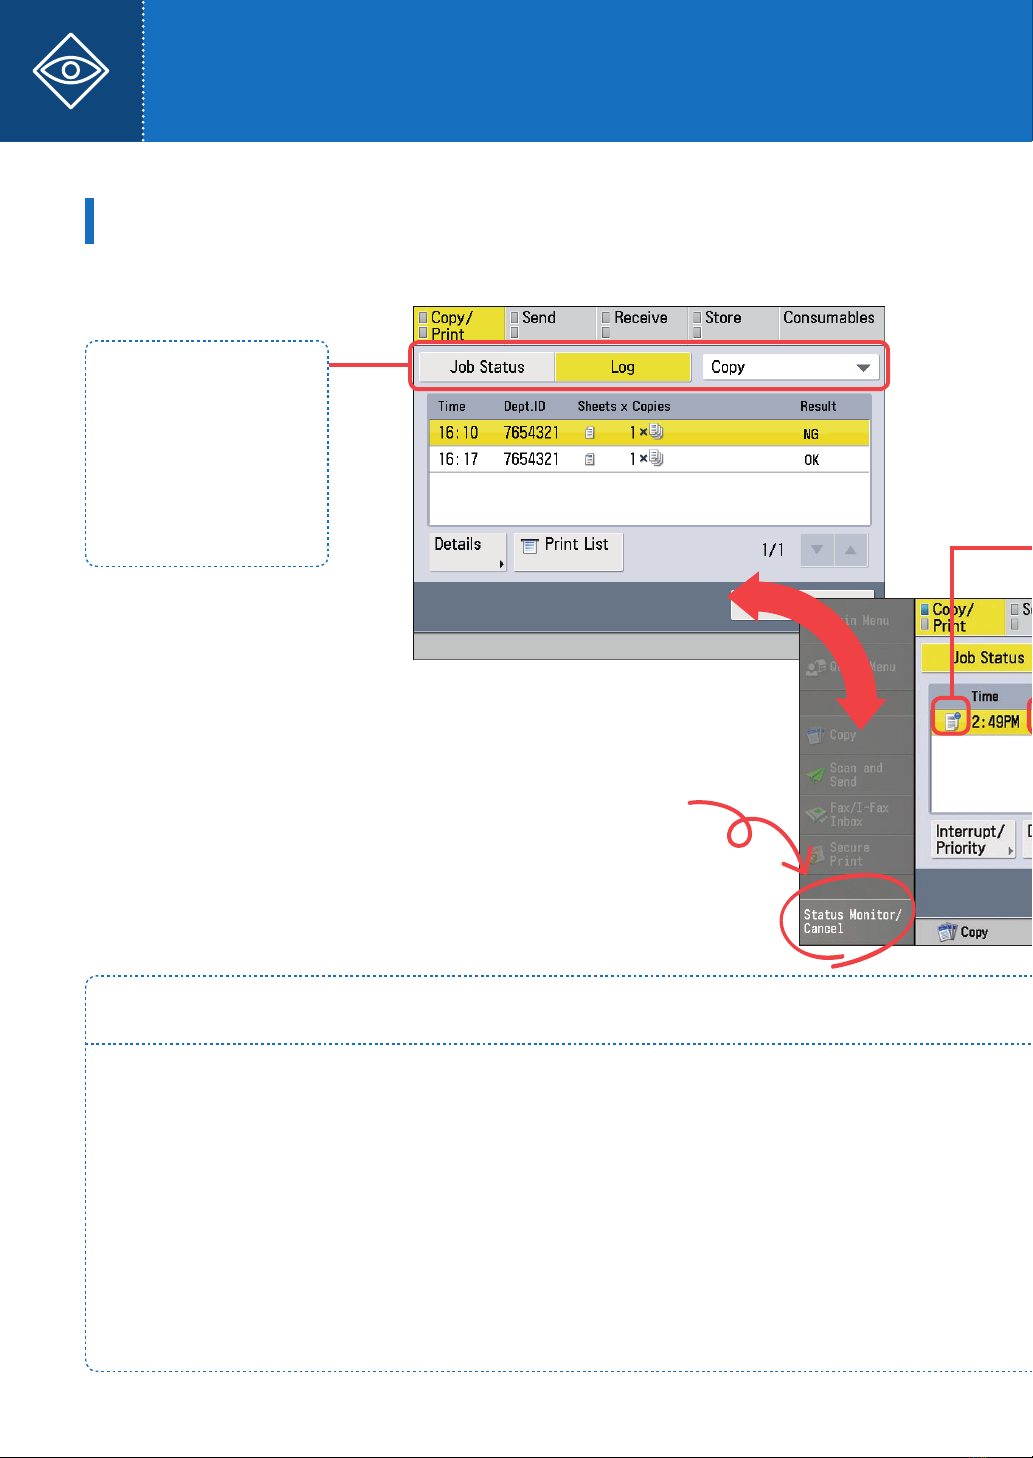Click the Interrupt/Priority button
This screenshot has height=1458, width=1033.
click(x=973, y=839)
